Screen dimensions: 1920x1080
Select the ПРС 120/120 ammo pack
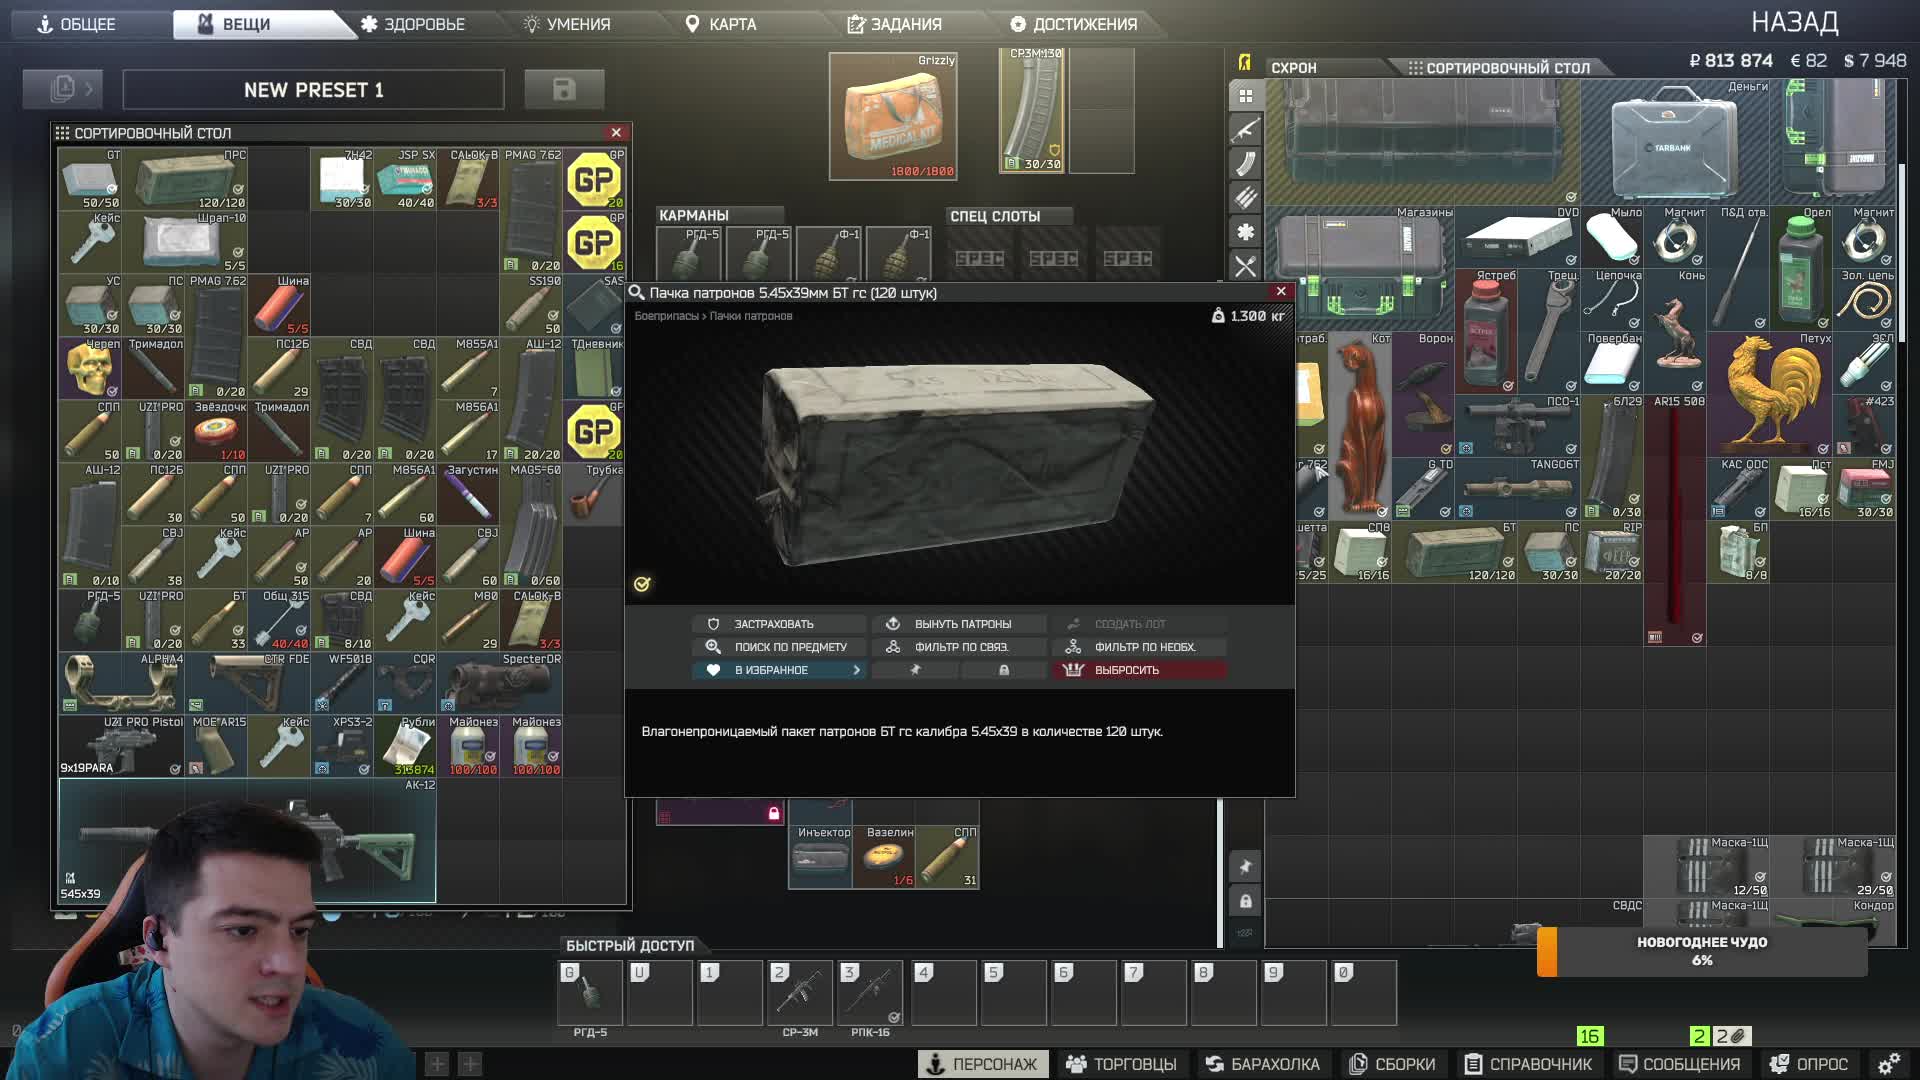point(184,179)
